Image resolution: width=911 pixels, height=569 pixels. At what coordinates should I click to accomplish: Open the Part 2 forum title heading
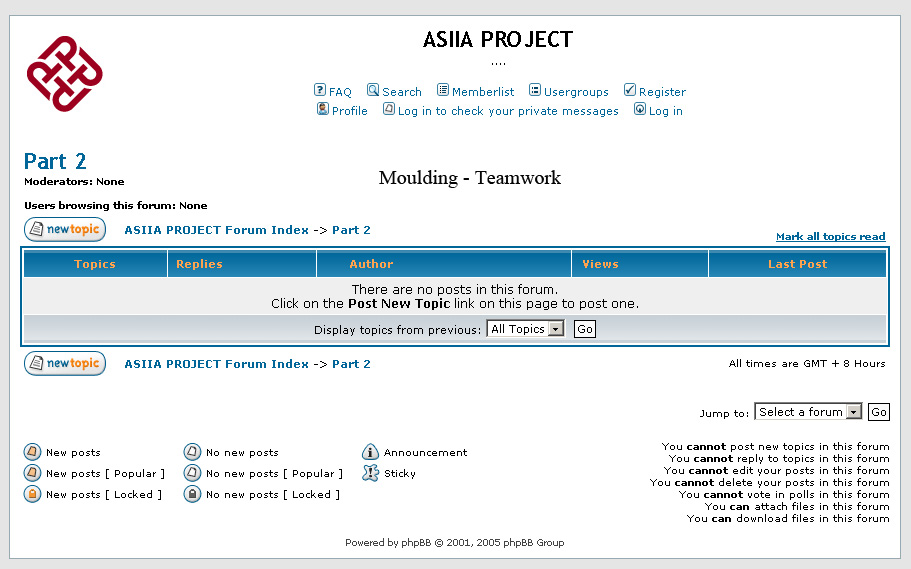click(x=55, y=161)
